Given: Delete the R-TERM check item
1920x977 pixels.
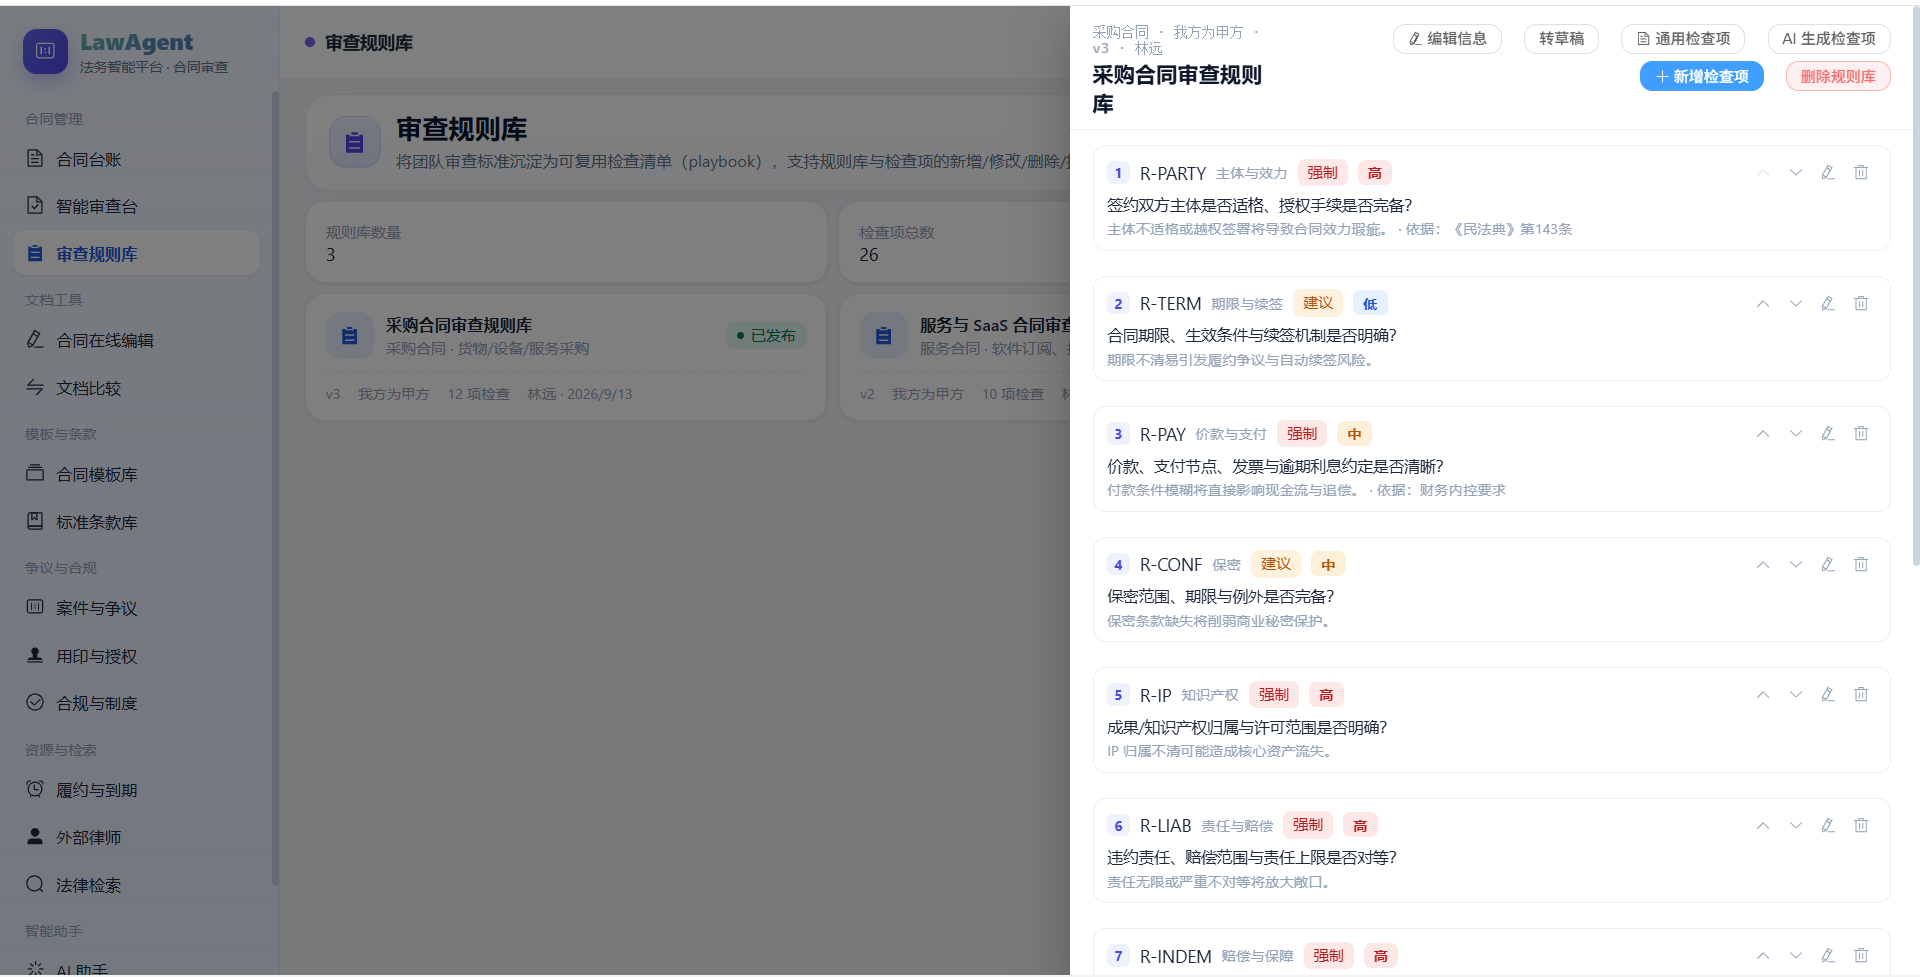Looking at the screenshot, I should 1861,304.
